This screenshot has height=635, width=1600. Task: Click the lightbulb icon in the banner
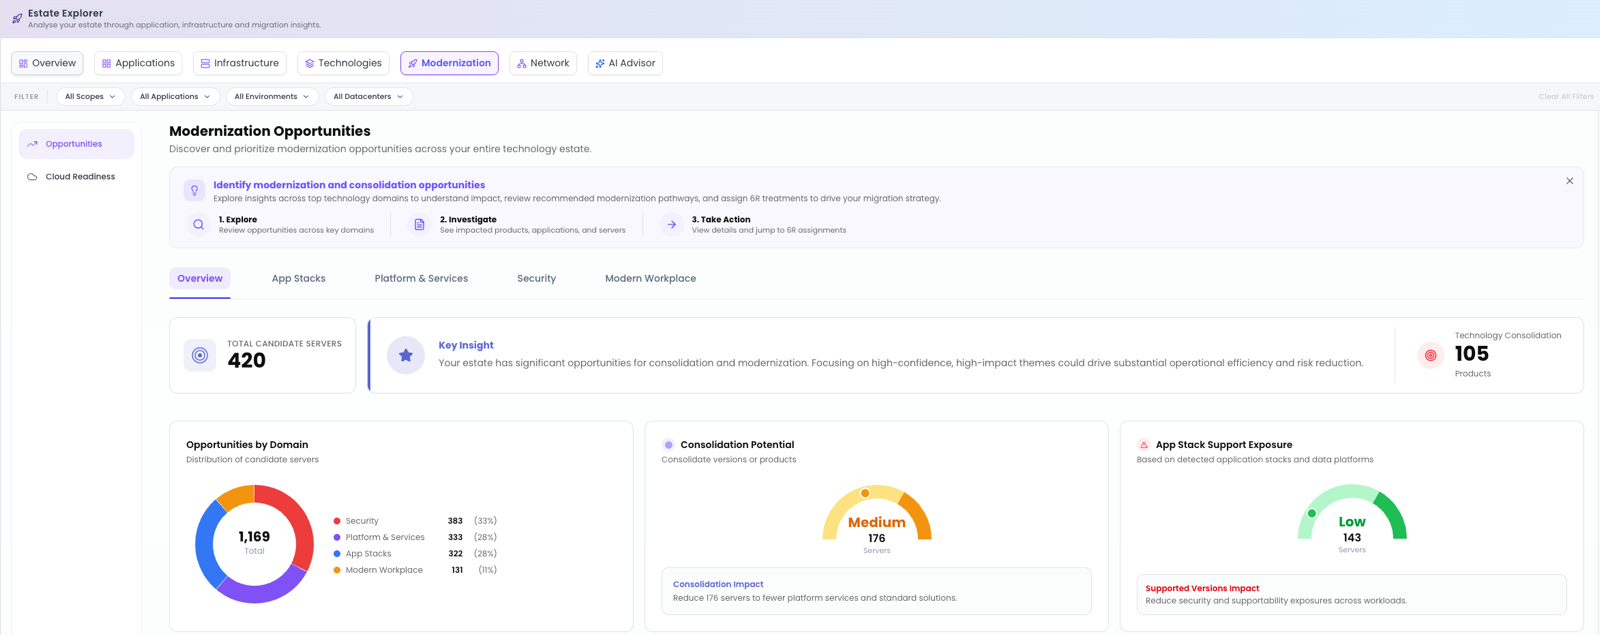pos(194,190)
